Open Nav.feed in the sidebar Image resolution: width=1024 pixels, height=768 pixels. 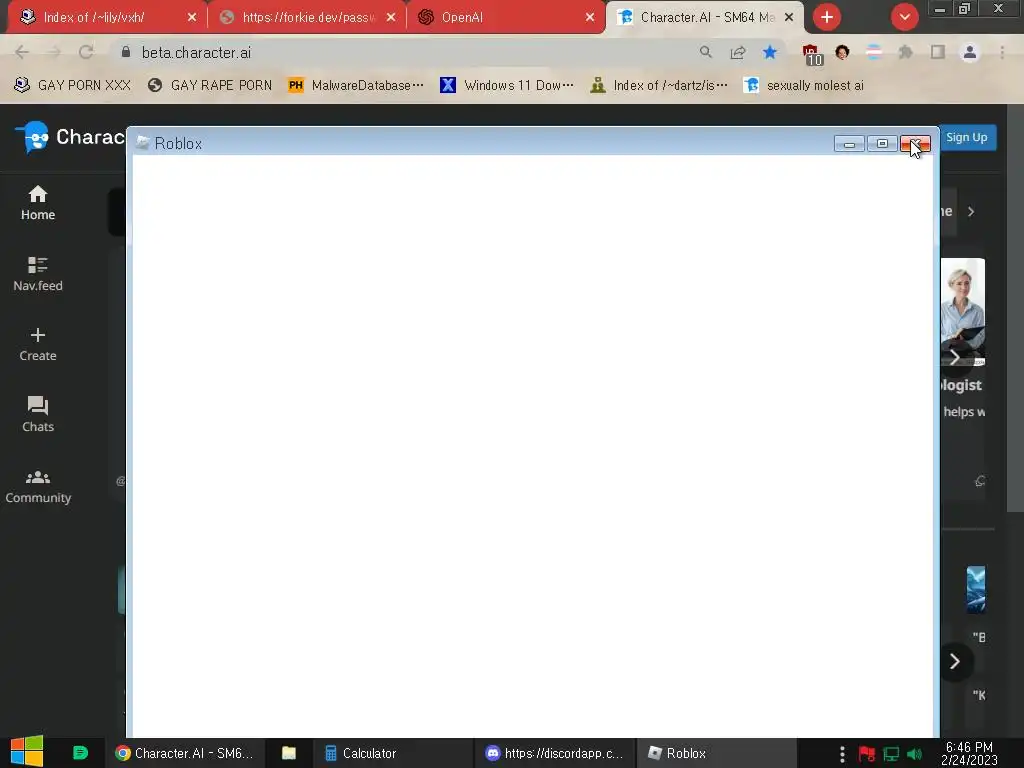[38, 274]
